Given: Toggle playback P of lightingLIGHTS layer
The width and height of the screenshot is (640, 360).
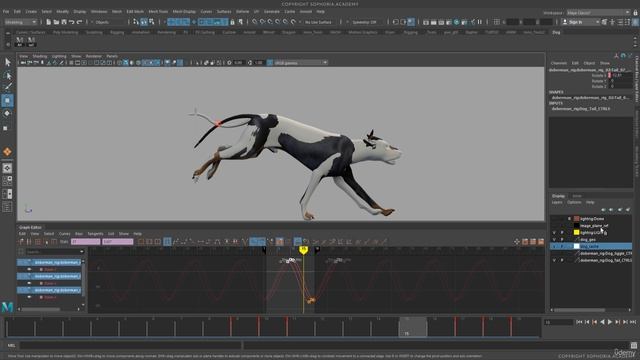Looking at the screenshot, I should tap(562, 233).
